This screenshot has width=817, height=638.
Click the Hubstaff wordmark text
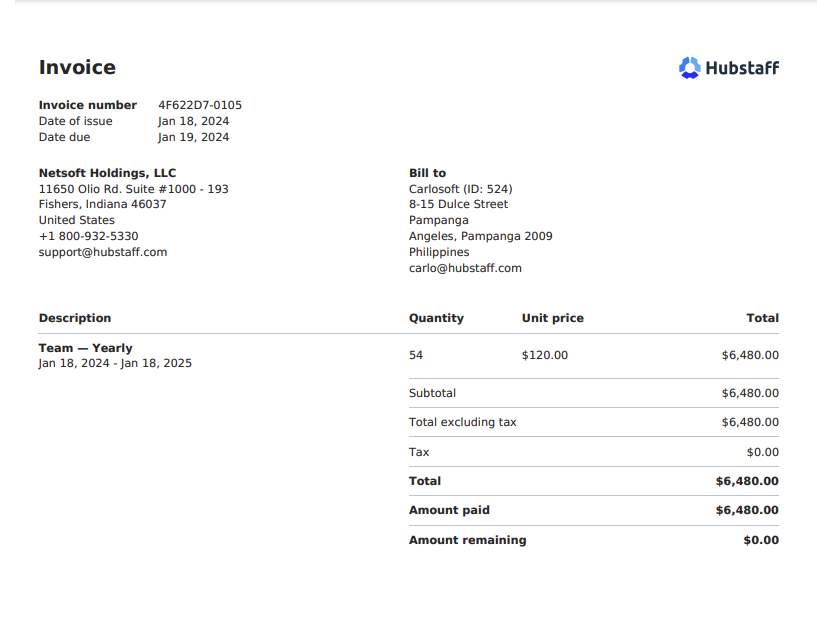[742, 68]
